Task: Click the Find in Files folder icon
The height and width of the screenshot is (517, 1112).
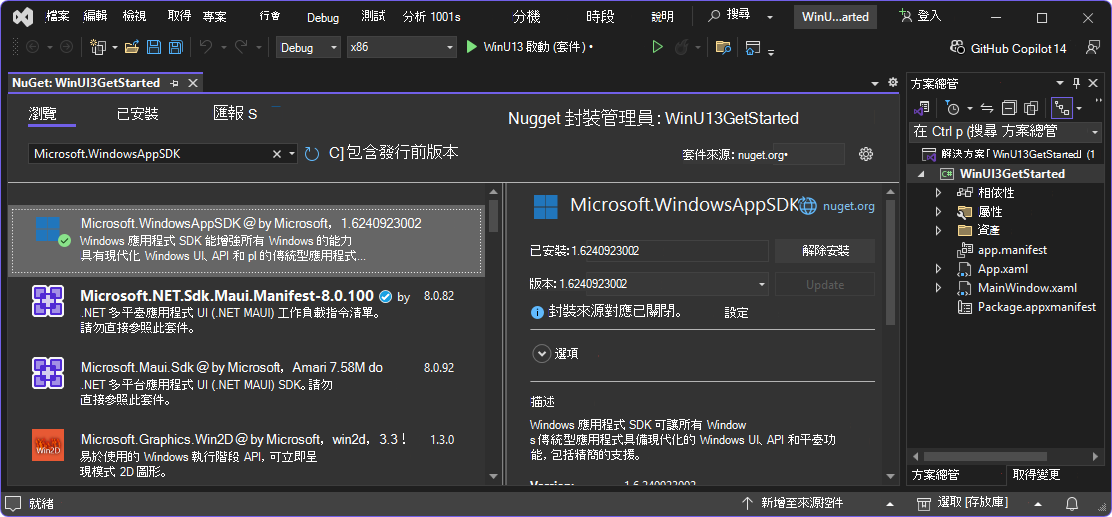Action: pos(723,48)
